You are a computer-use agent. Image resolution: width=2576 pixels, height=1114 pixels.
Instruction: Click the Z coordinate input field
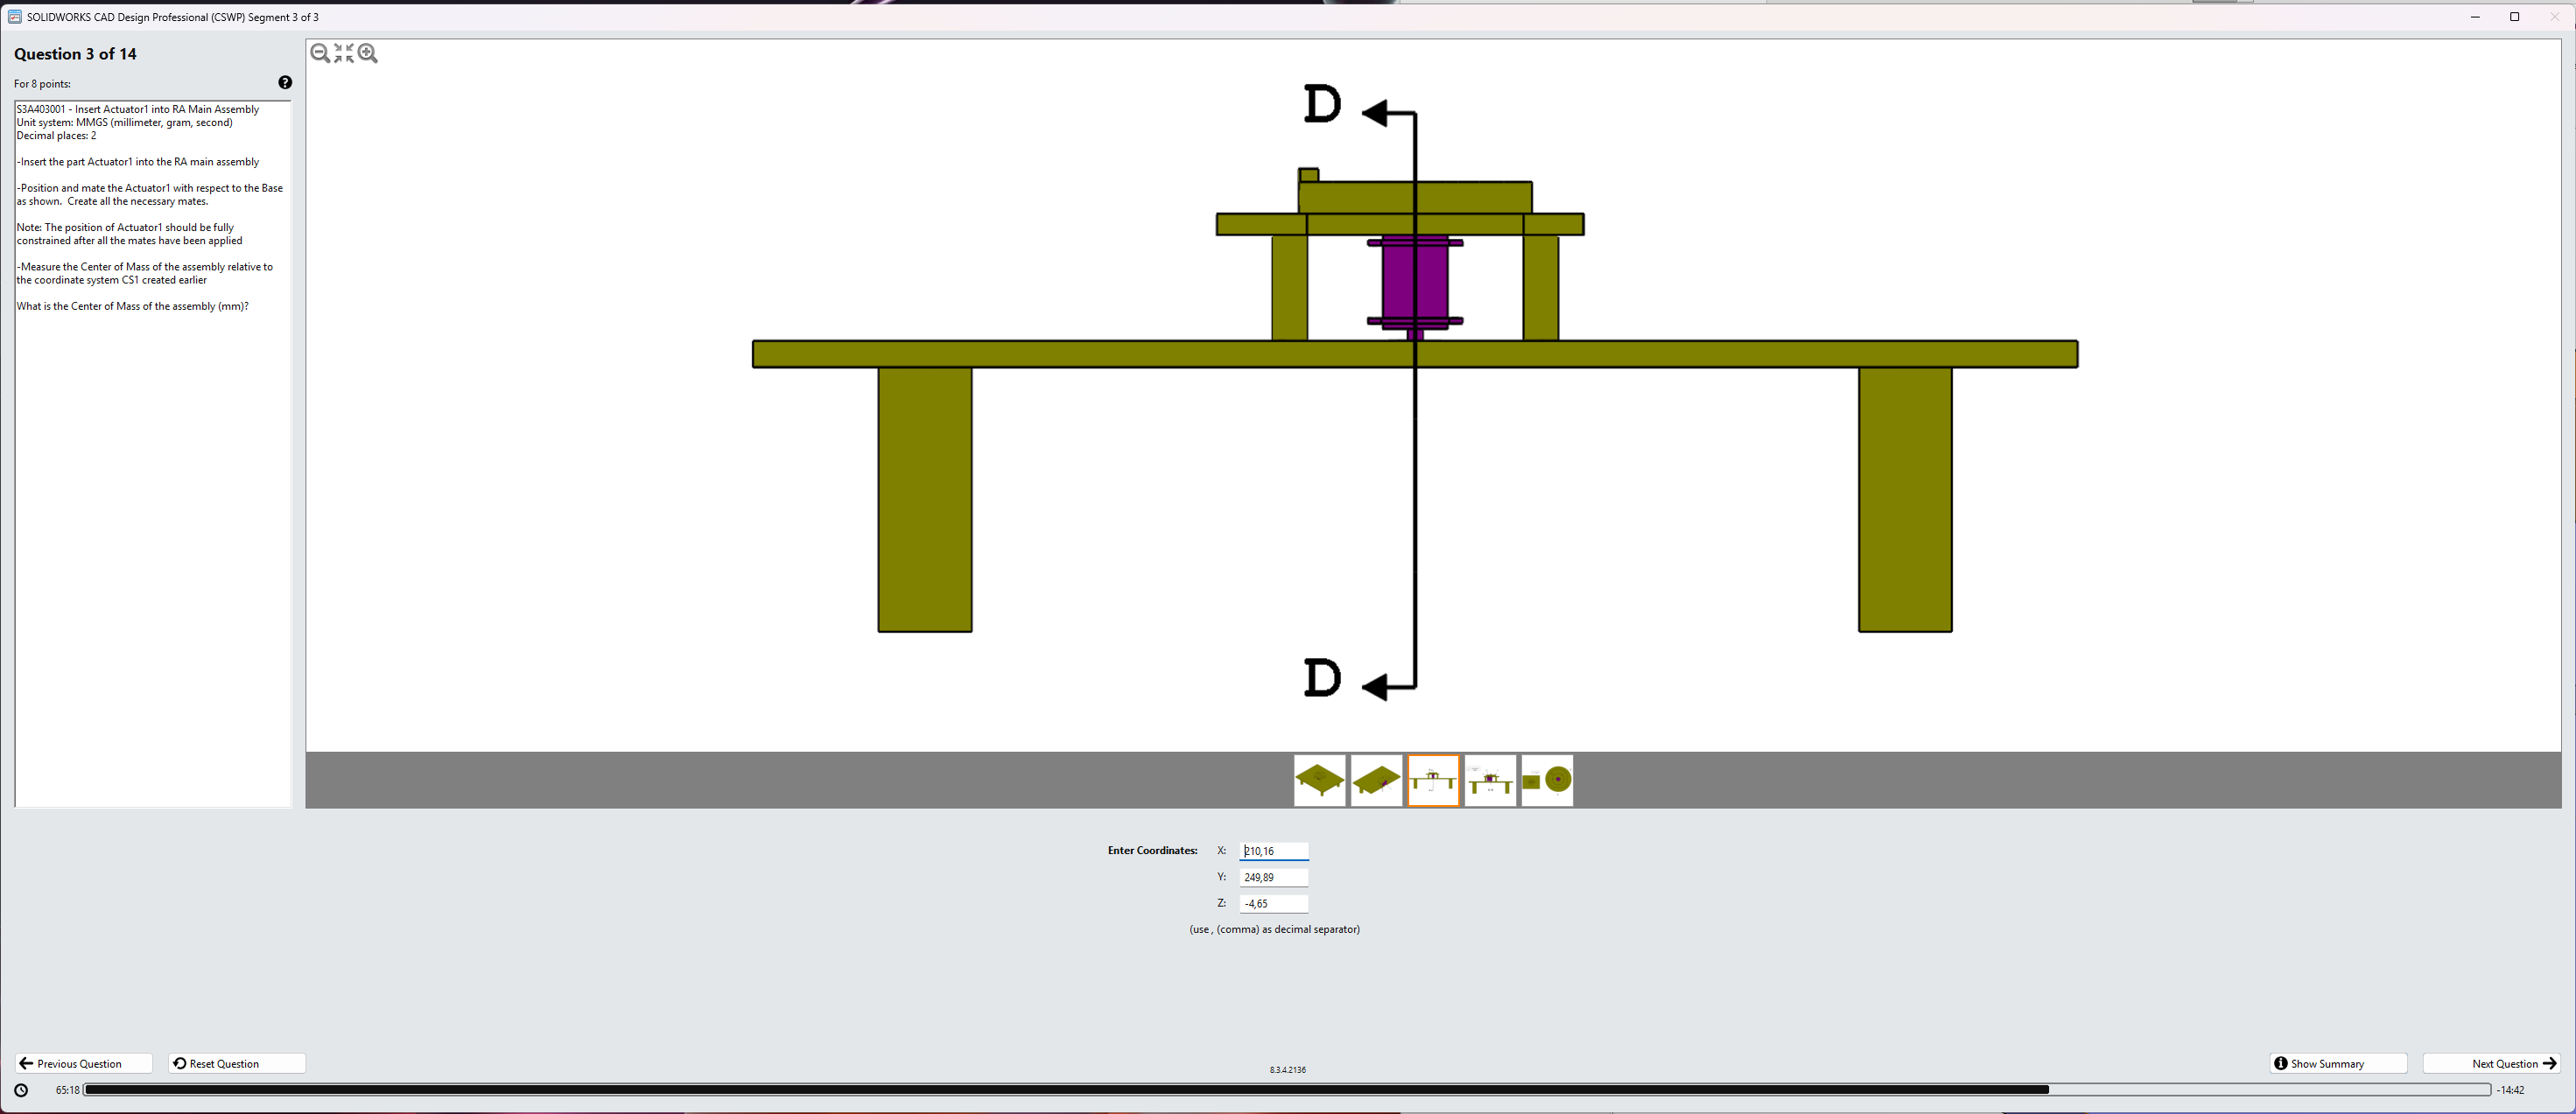point(1273,903)
